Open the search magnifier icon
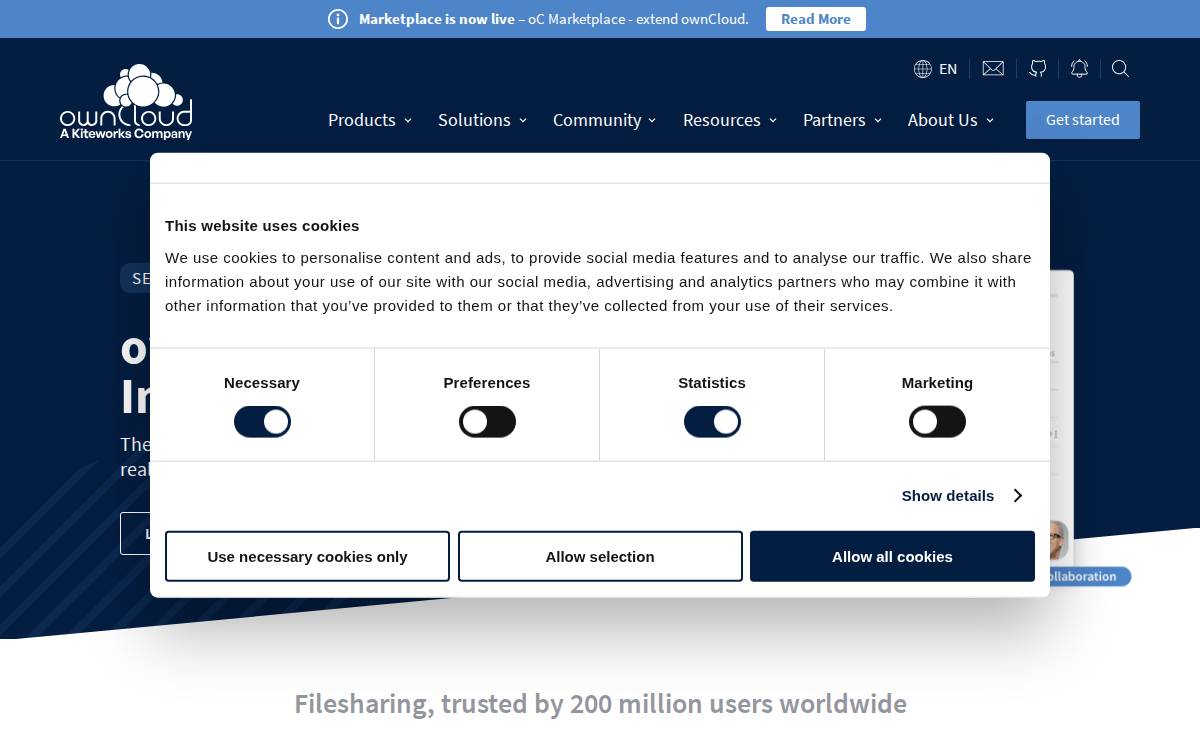Viewport: 1200px width, 750px height. pos(1121,69)
